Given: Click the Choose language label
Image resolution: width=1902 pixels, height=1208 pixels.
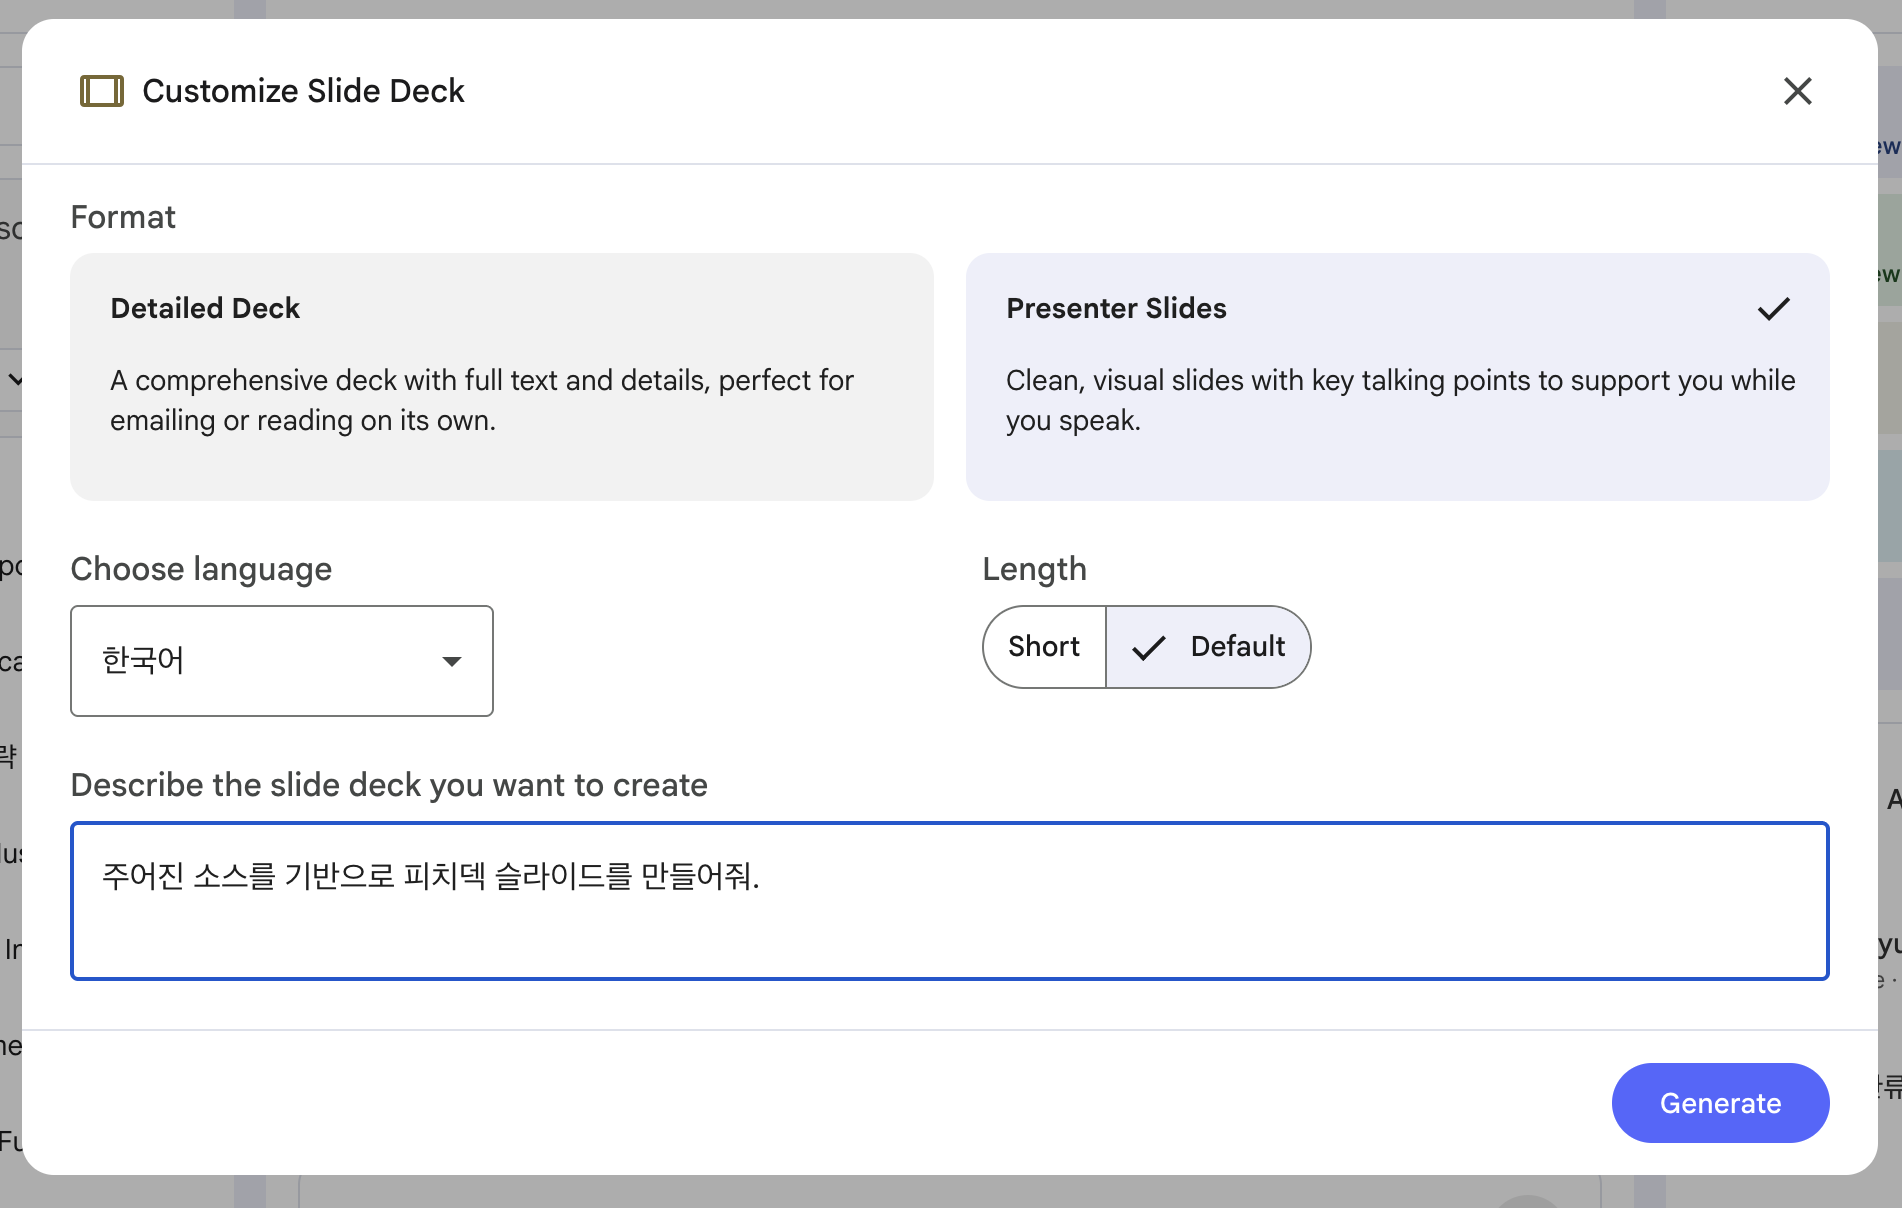Looking at the screenshot, I should 201,569.
